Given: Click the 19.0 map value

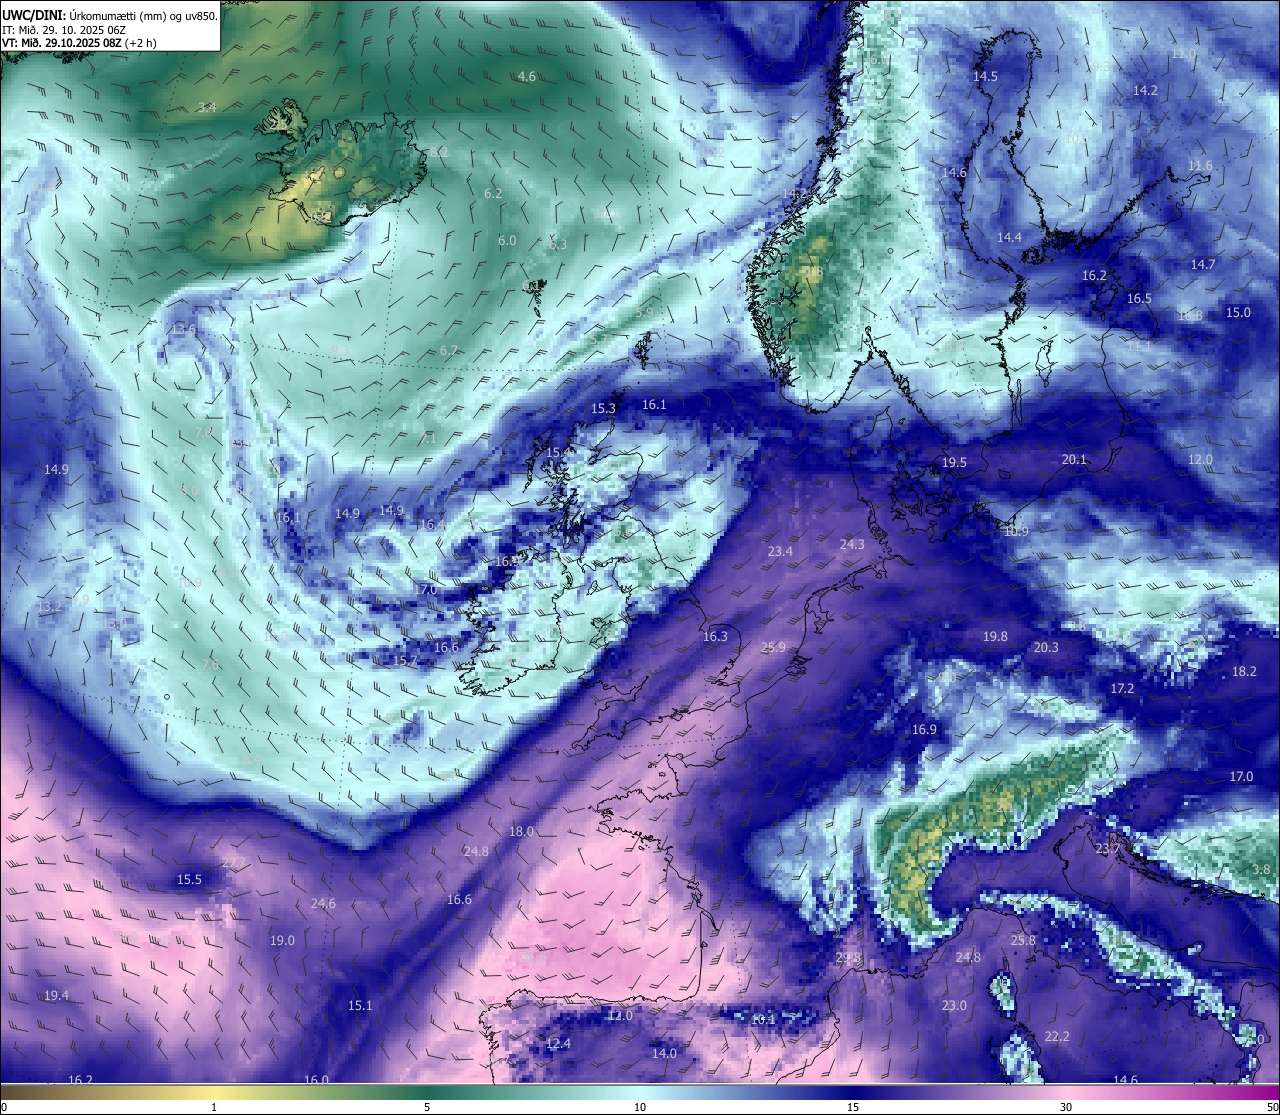Looking at the screenshot, I should coord(282,941).
